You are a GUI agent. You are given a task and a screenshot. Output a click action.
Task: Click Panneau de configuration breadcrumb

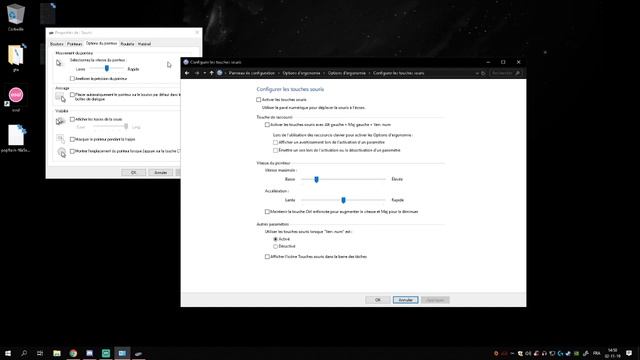[251, 73]
